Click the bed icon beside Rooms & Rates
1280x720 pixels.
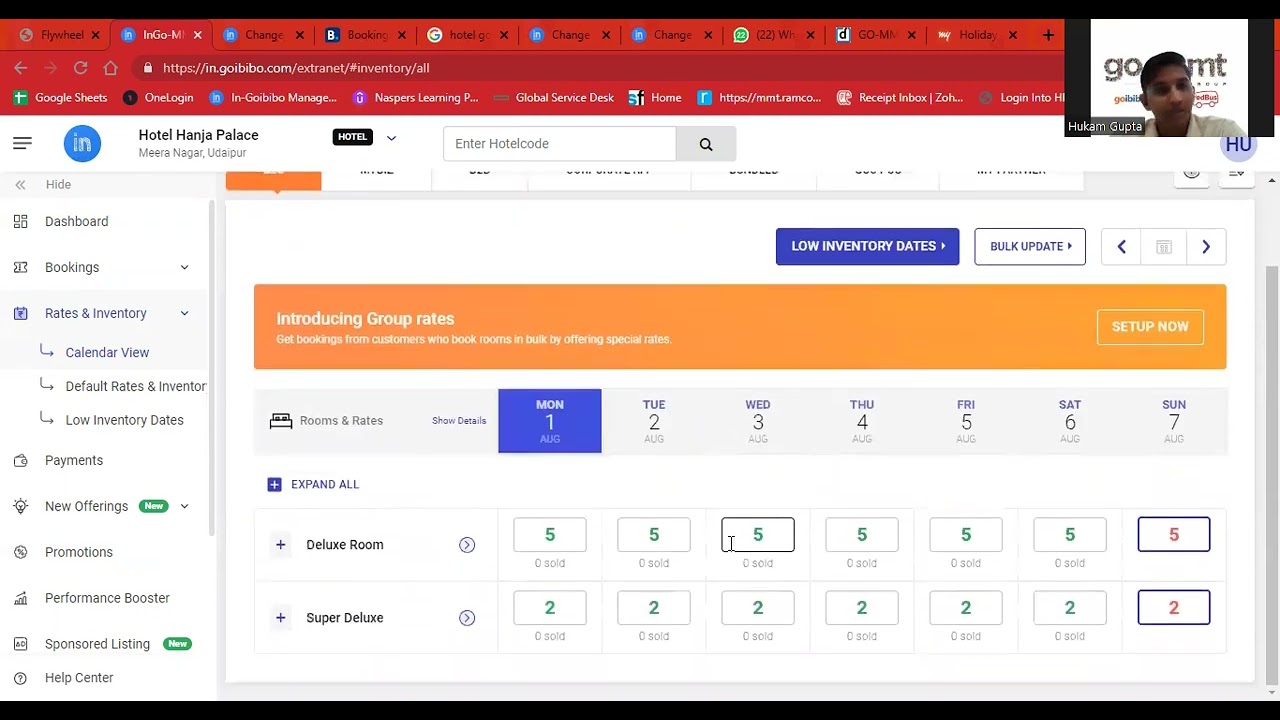(281, 421)
